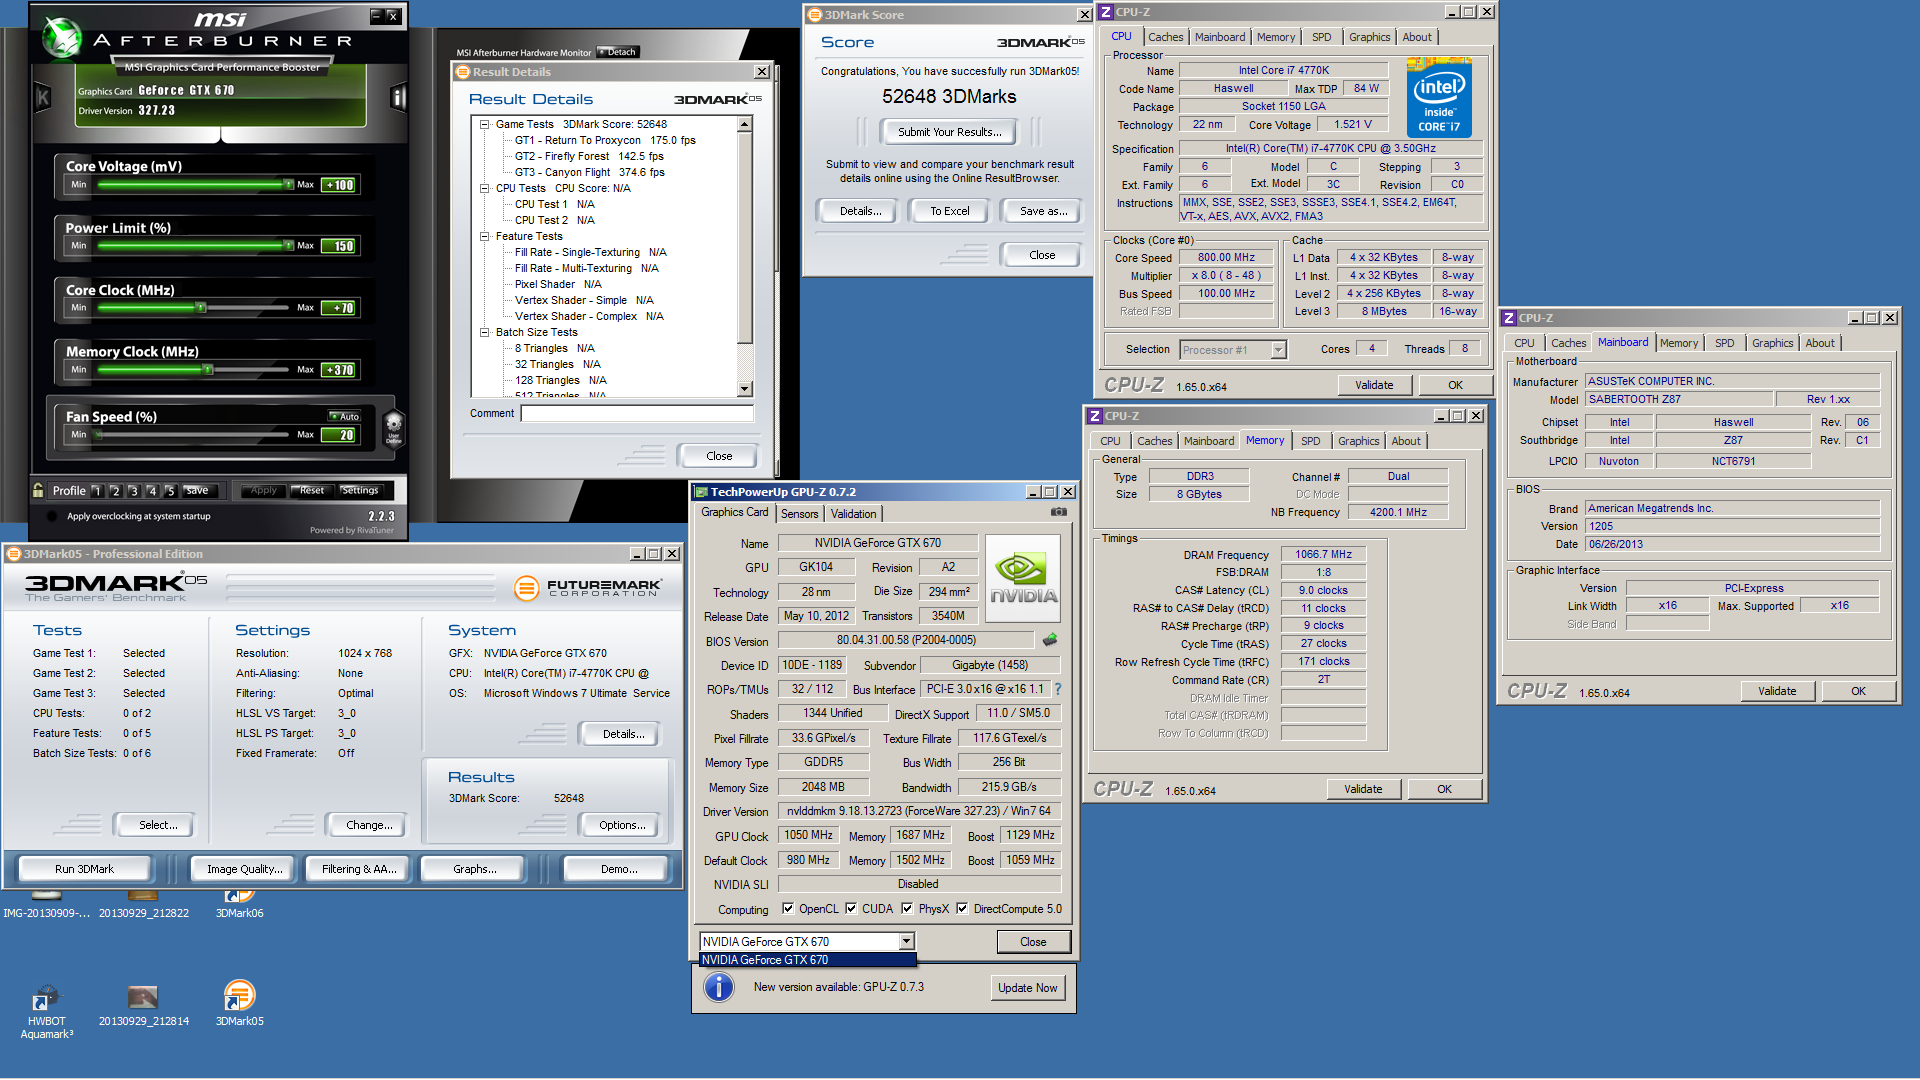Click scroll-up arrow in Result Details list

[745, 124]
